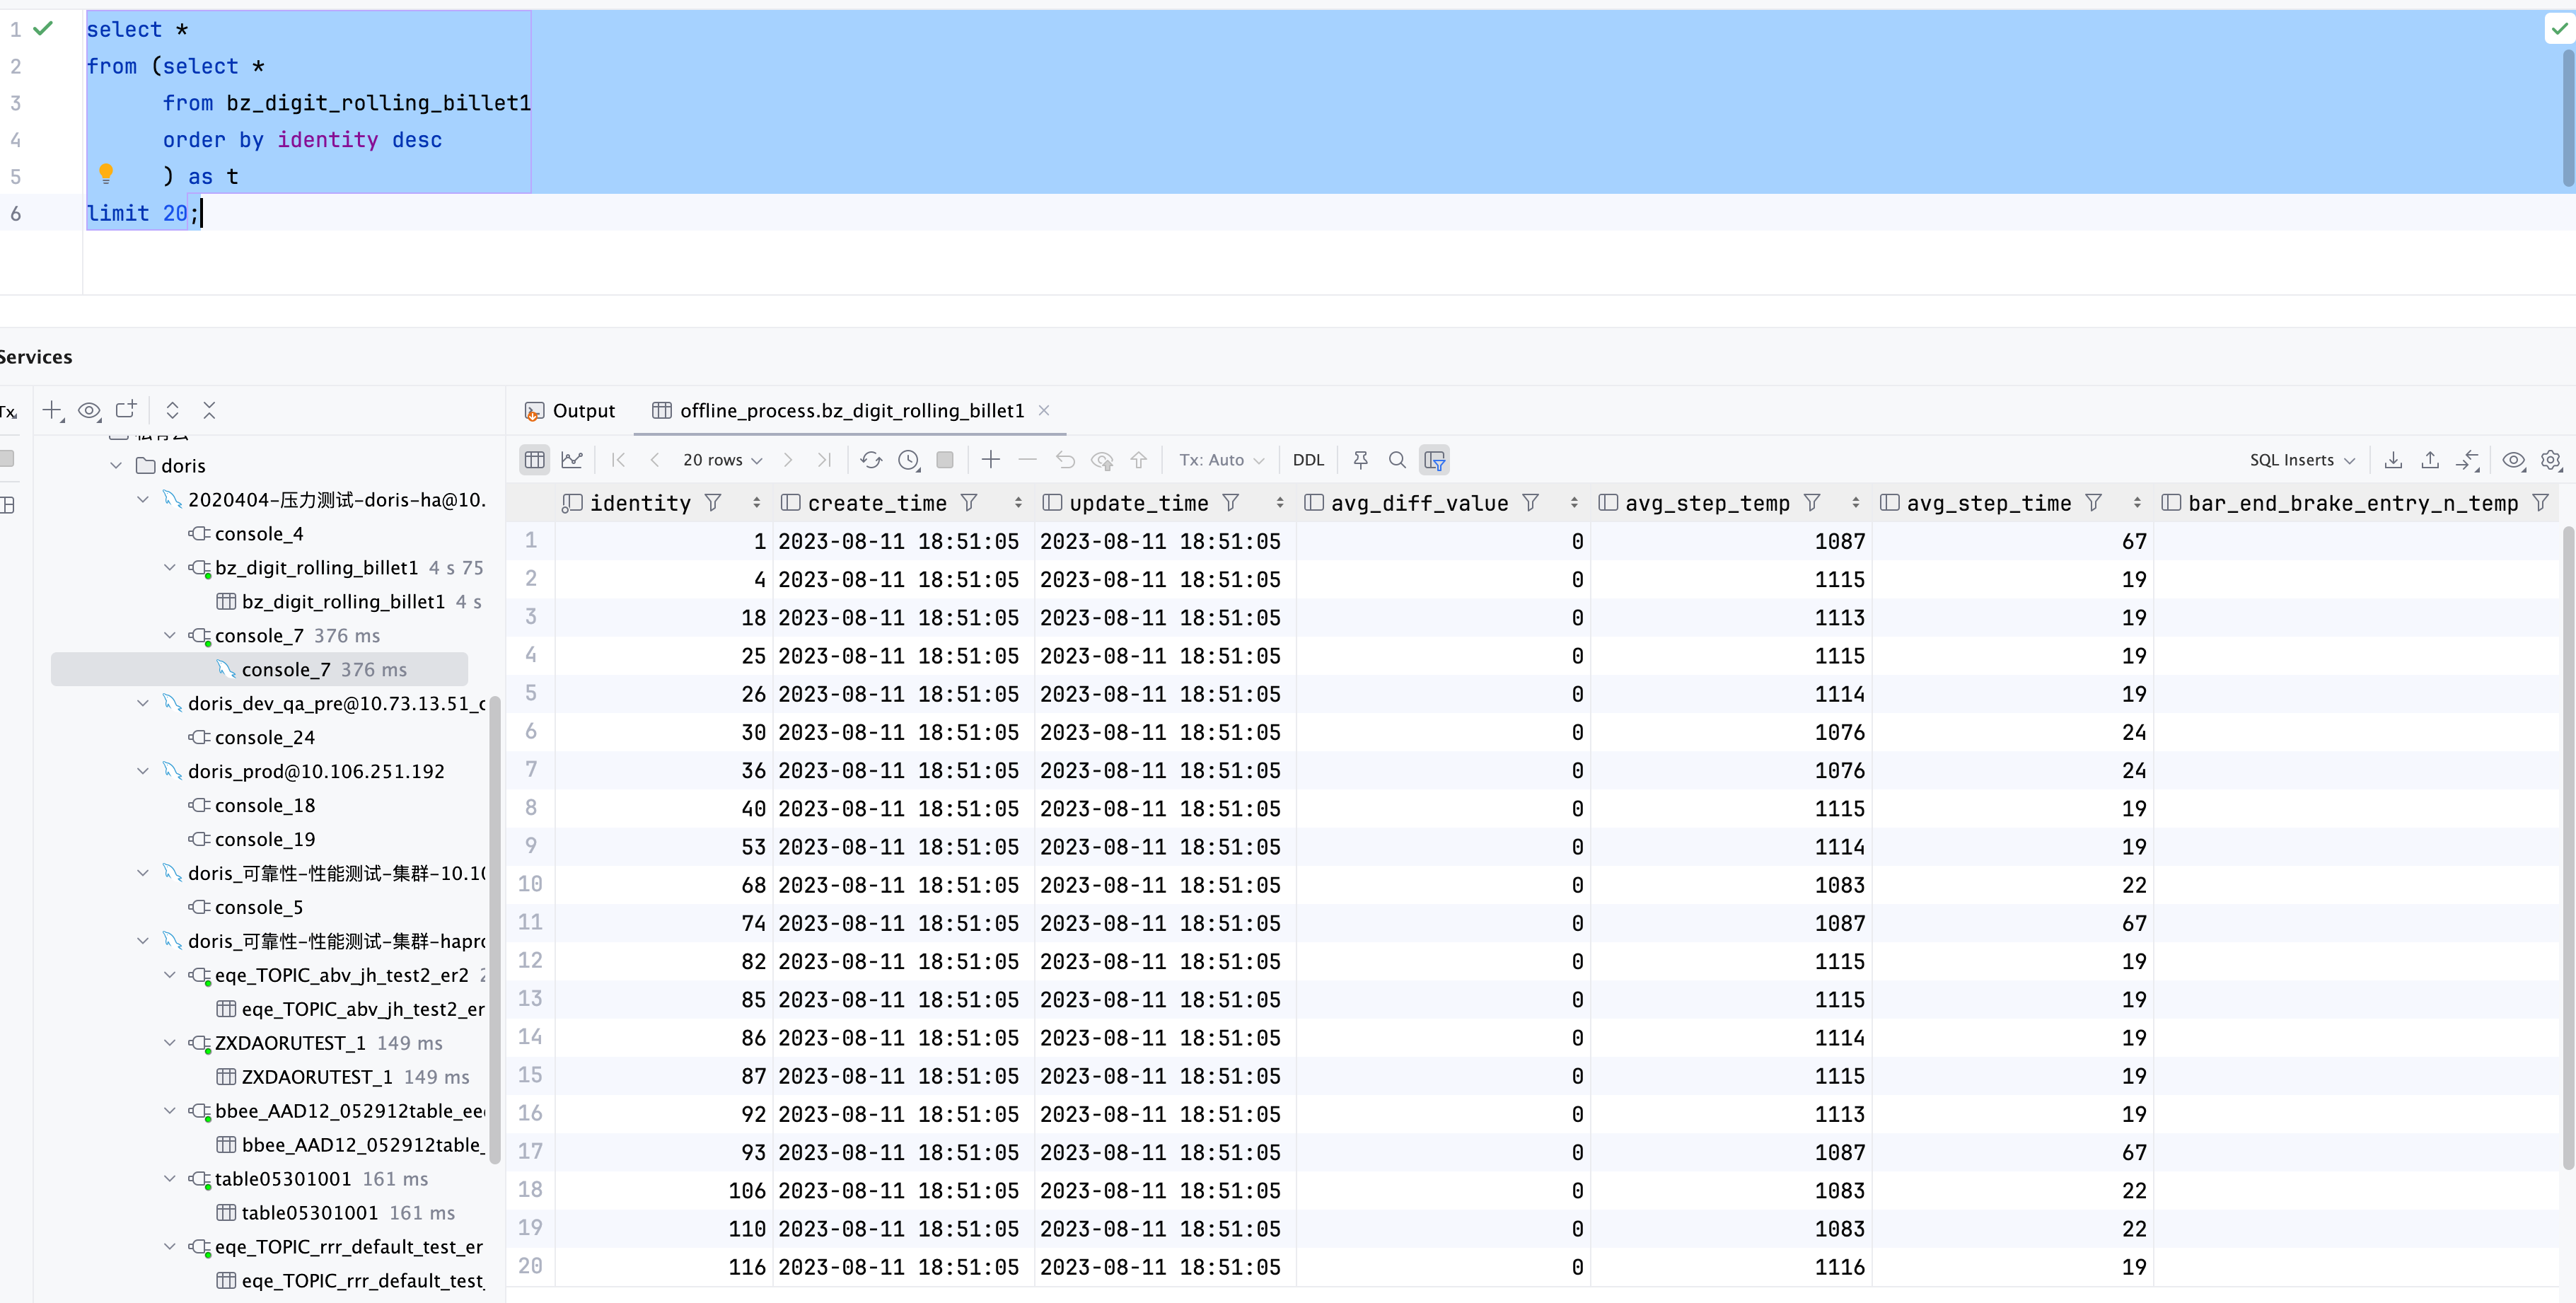Screen dimensions: 2576x1303
Task: Collapse the console_7 parent node
Action: coord(170,635)
